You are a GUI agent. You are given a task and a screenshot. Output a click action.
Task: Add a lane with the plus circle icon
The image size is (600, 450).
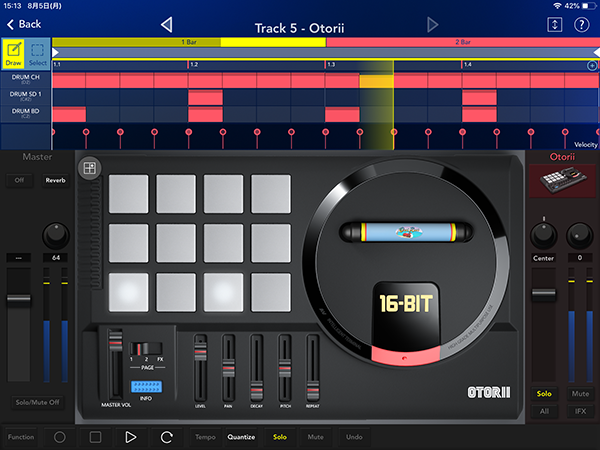592,66
